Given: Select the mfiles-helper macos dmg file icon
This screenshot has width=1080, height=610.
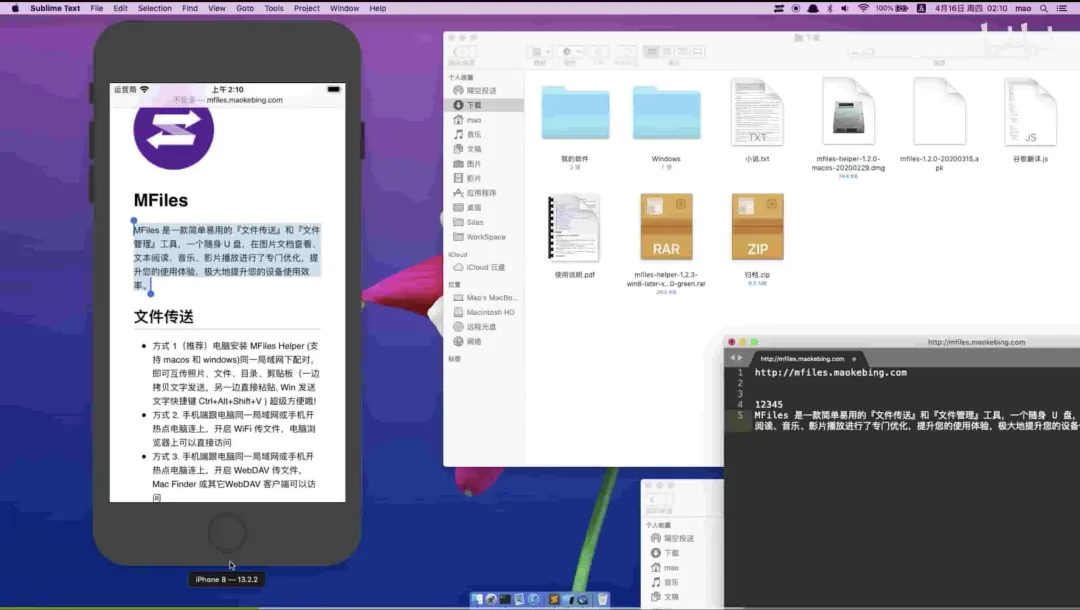Looking at the screenshot, I should (848, 112).
